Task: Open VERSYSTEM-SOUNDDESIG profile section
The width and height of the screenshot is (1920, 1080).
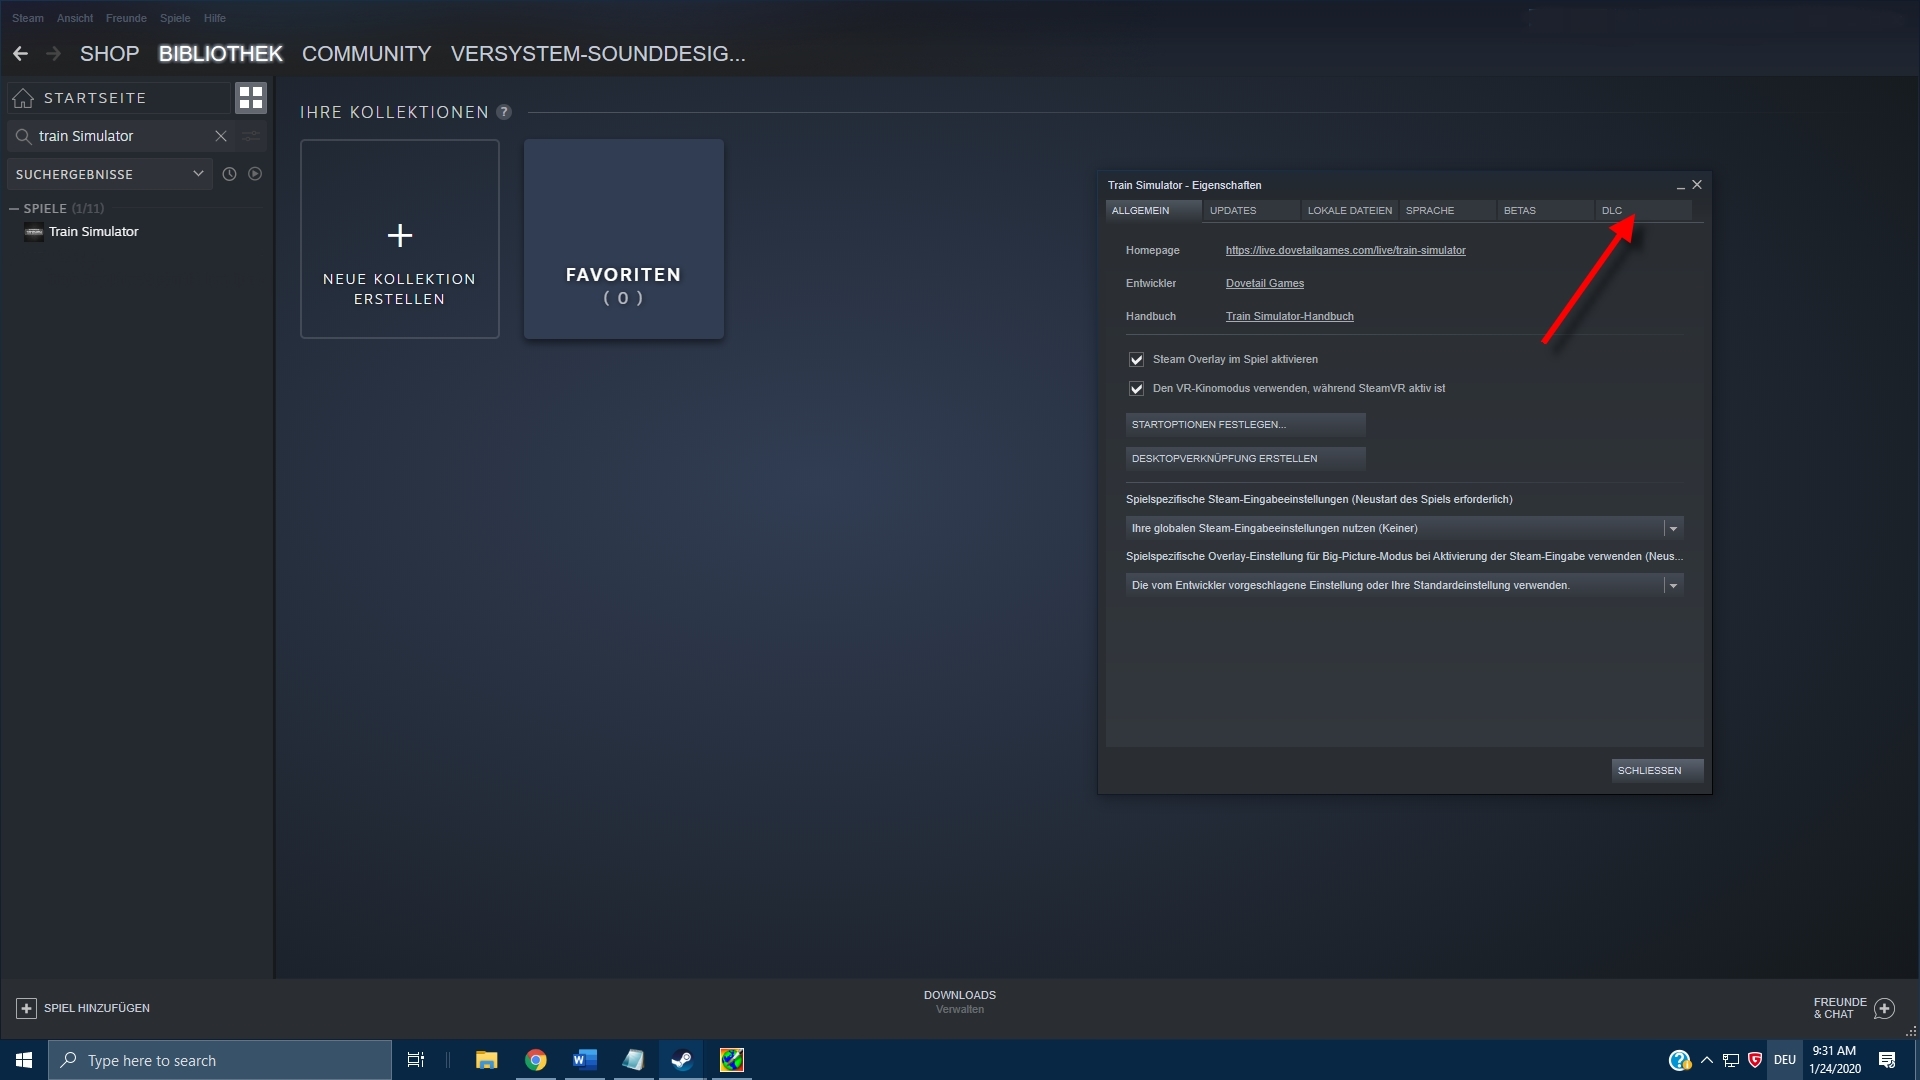Action: pos(598,54)
